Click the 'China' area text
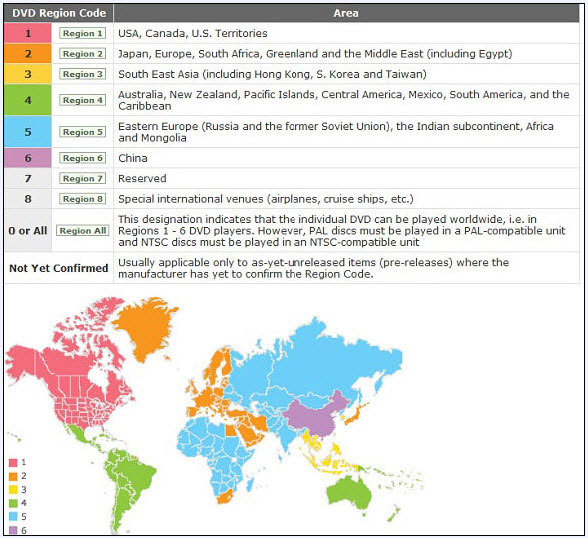588x538 pixels. tap(133, 158)
